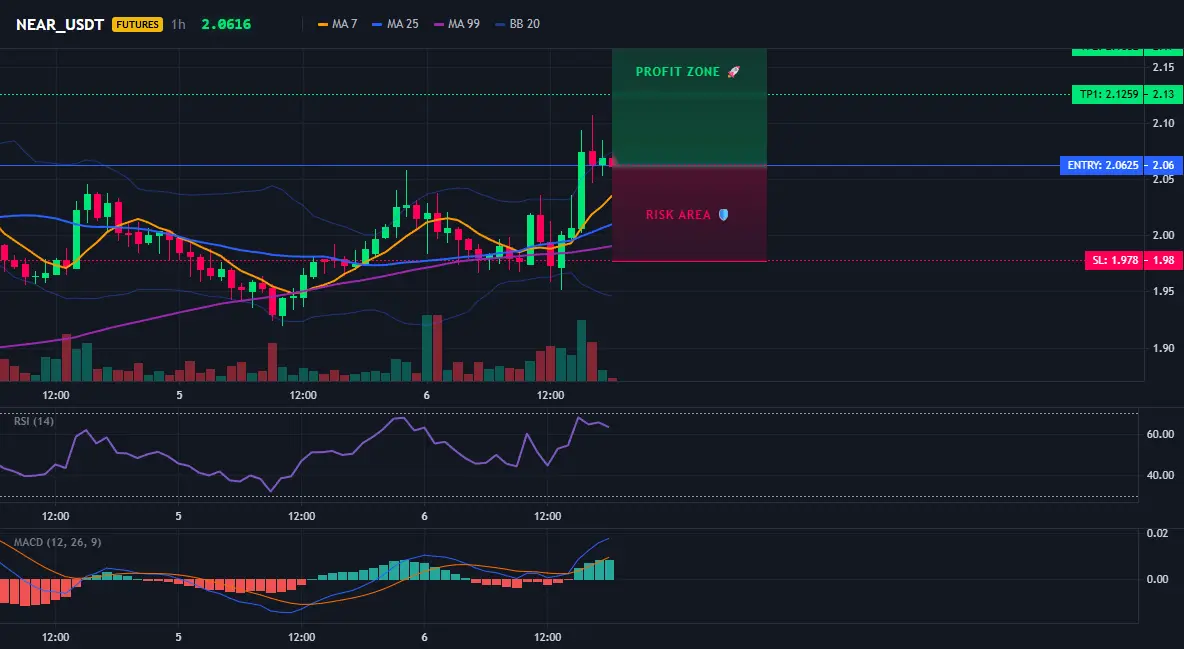Click the shield icon beside Risk Area

click(x=723, y=215)
